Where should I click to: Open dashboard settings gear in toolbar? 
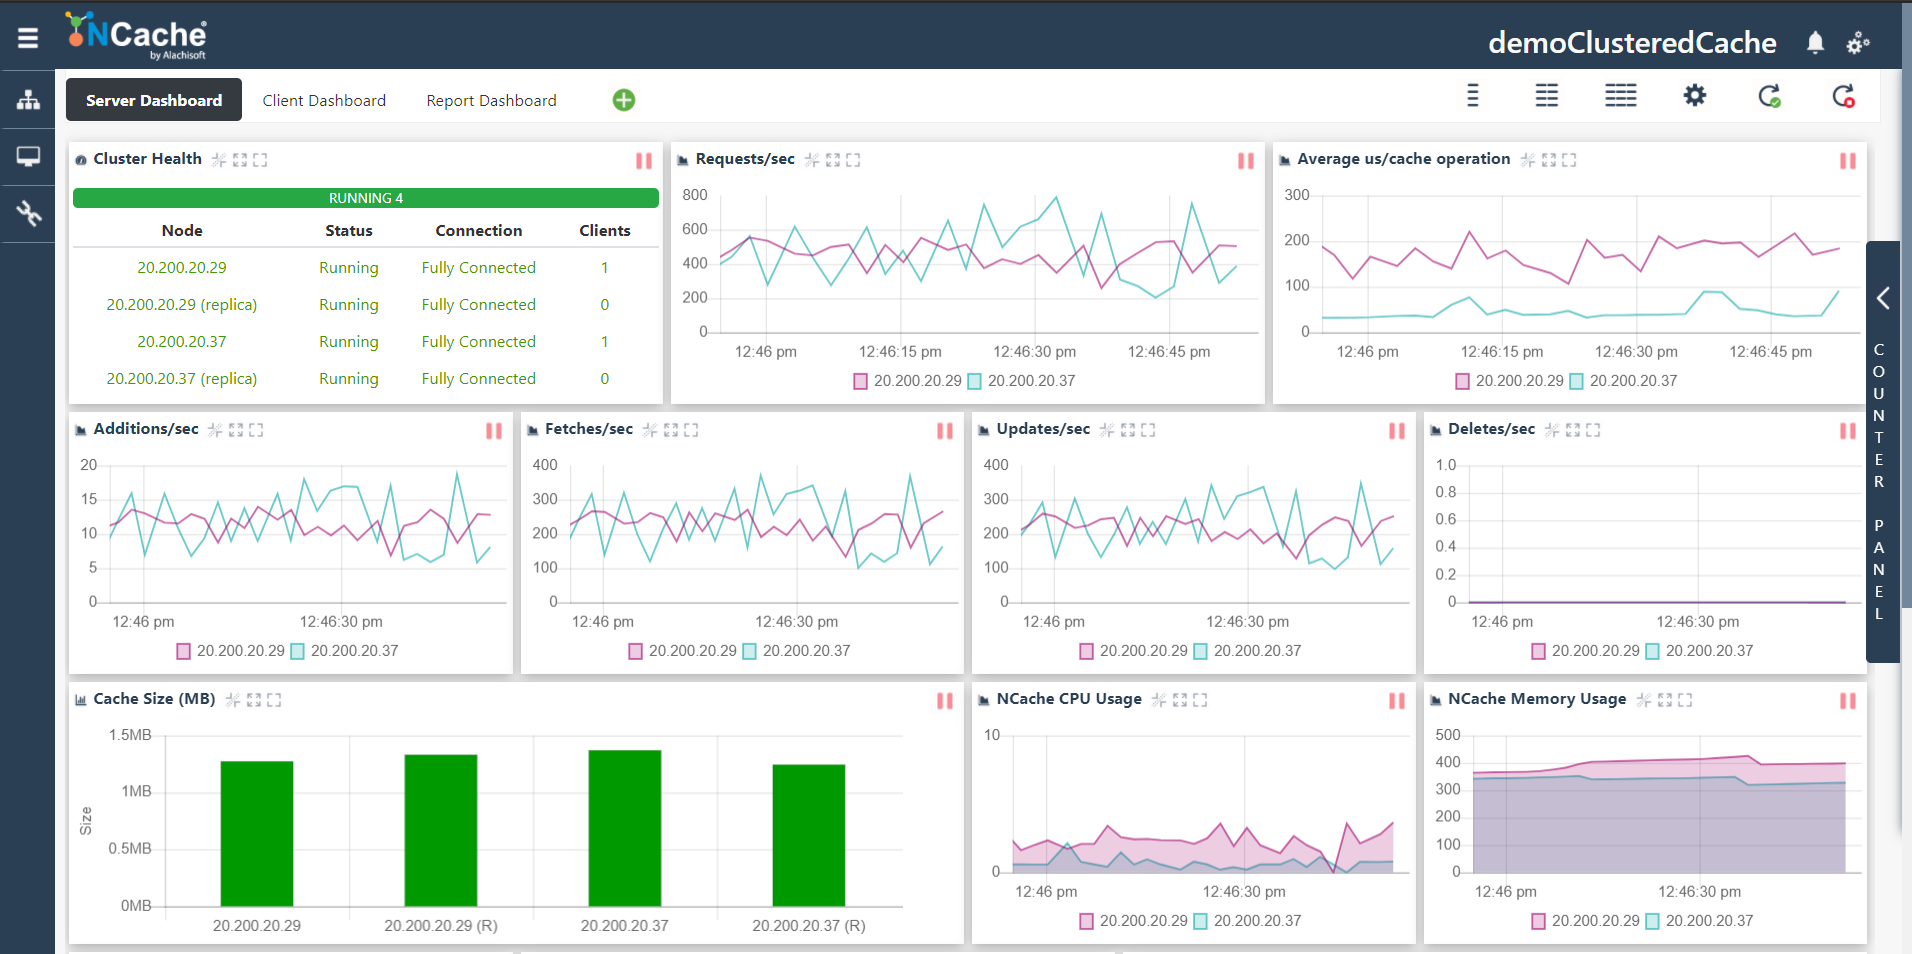coord(1695,96)
